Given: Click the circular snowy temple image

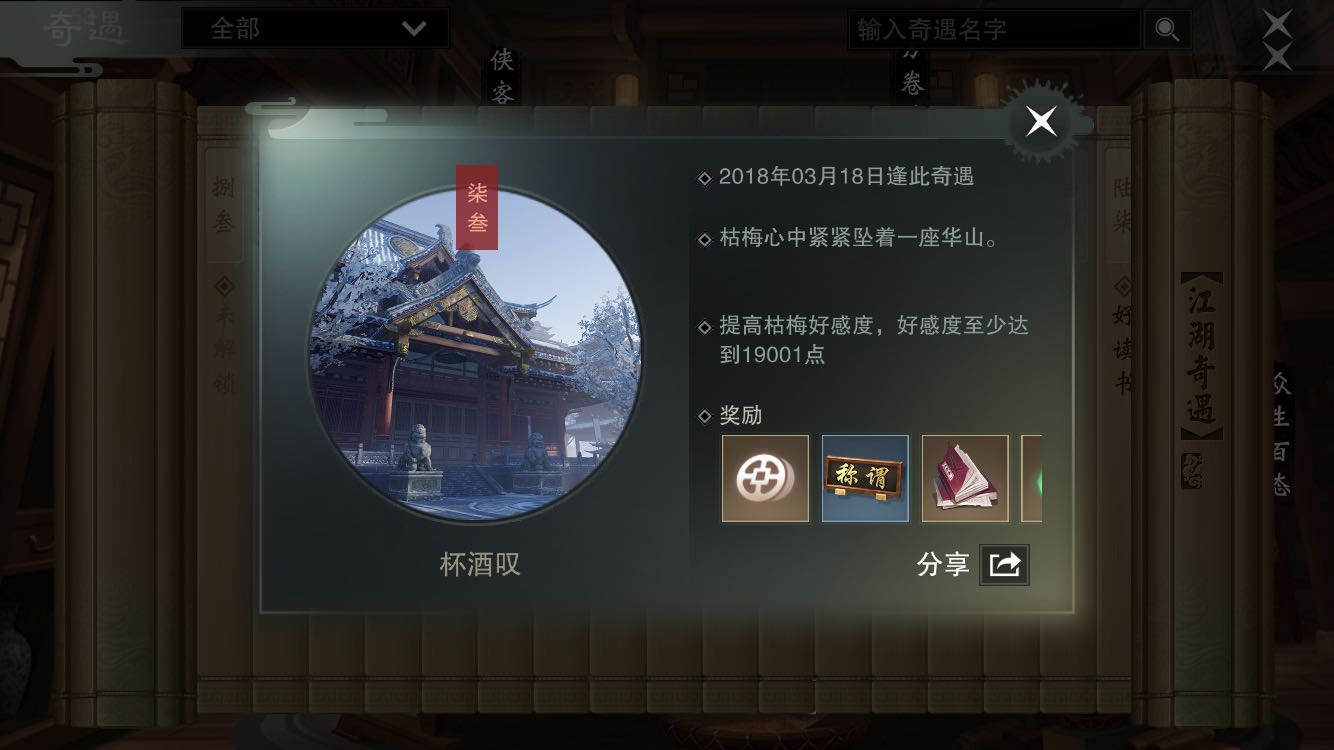Looking at the screenshot, I should click(x=474, y=355).
